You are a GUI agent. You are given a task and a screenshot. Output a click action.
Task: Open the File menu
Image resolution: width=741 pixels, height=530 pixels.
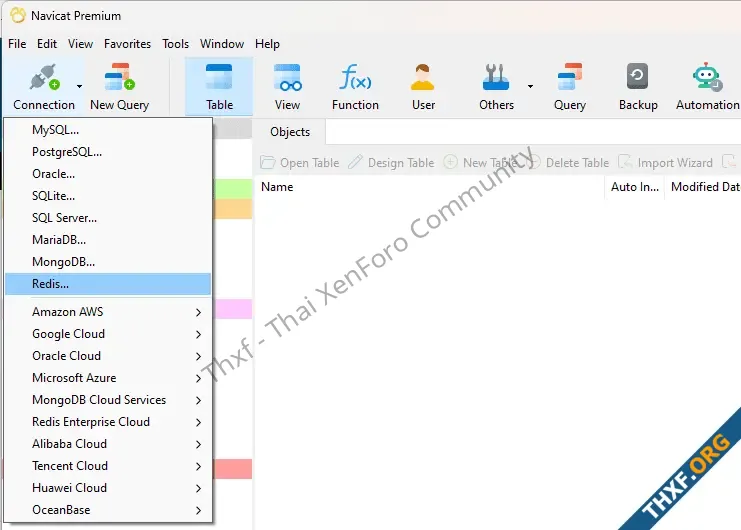(x=17, y=44)
